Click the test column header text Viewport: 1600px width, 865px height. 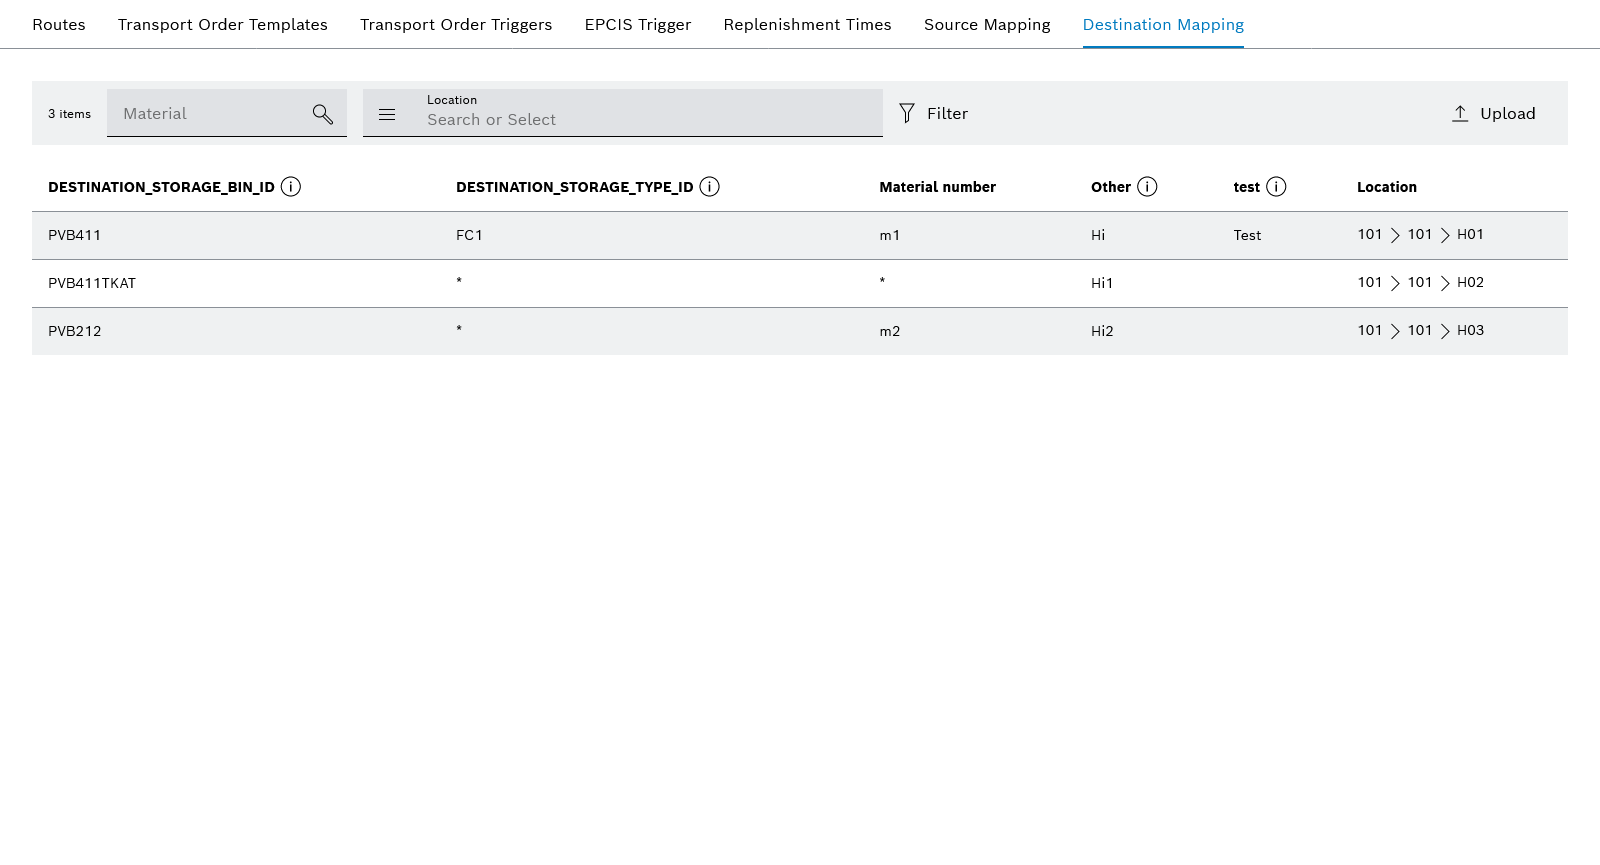tap(1247, 187)
